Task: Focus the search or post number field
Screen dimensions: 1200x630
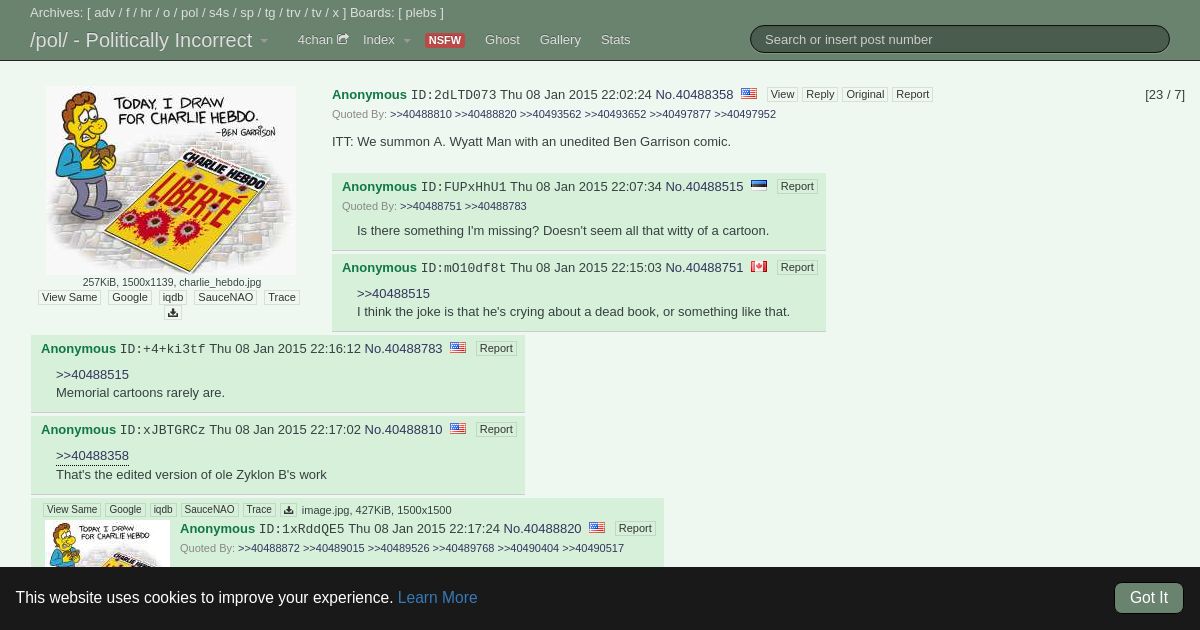Action: point(959,39)
